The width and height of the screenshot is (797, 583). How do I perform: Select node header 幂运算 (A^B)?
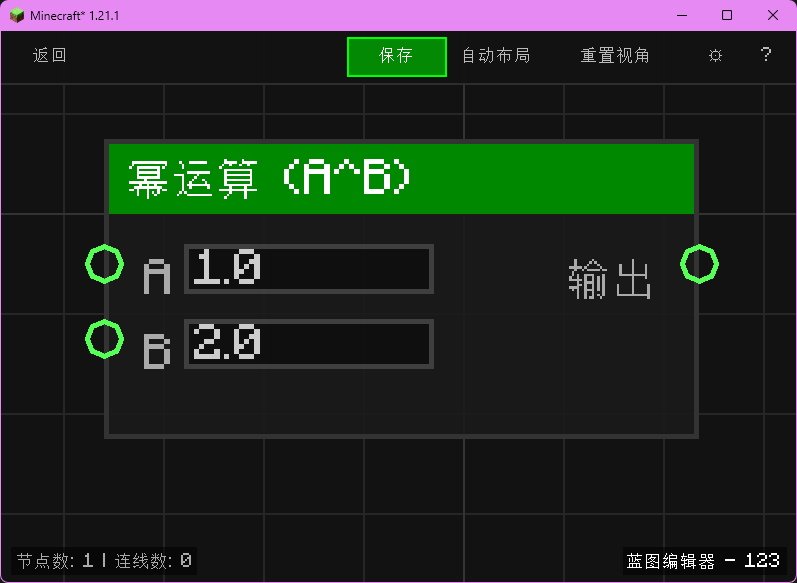402,179
